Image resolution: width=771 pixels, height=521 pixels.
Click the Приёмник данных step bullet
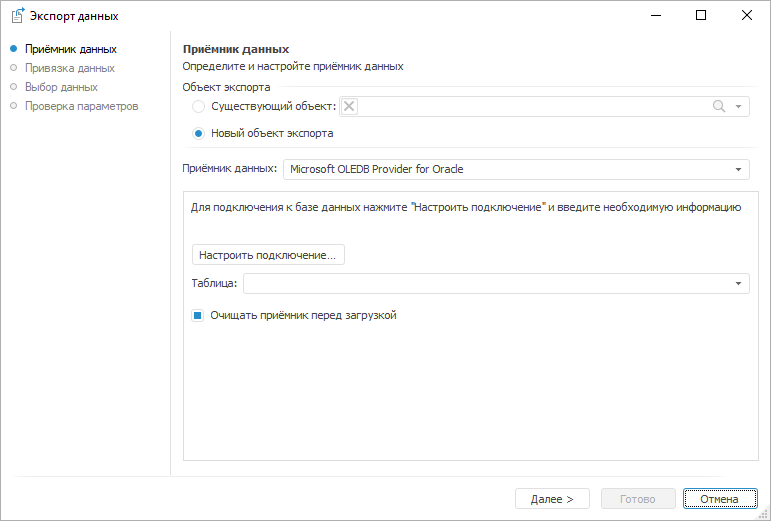13,49
